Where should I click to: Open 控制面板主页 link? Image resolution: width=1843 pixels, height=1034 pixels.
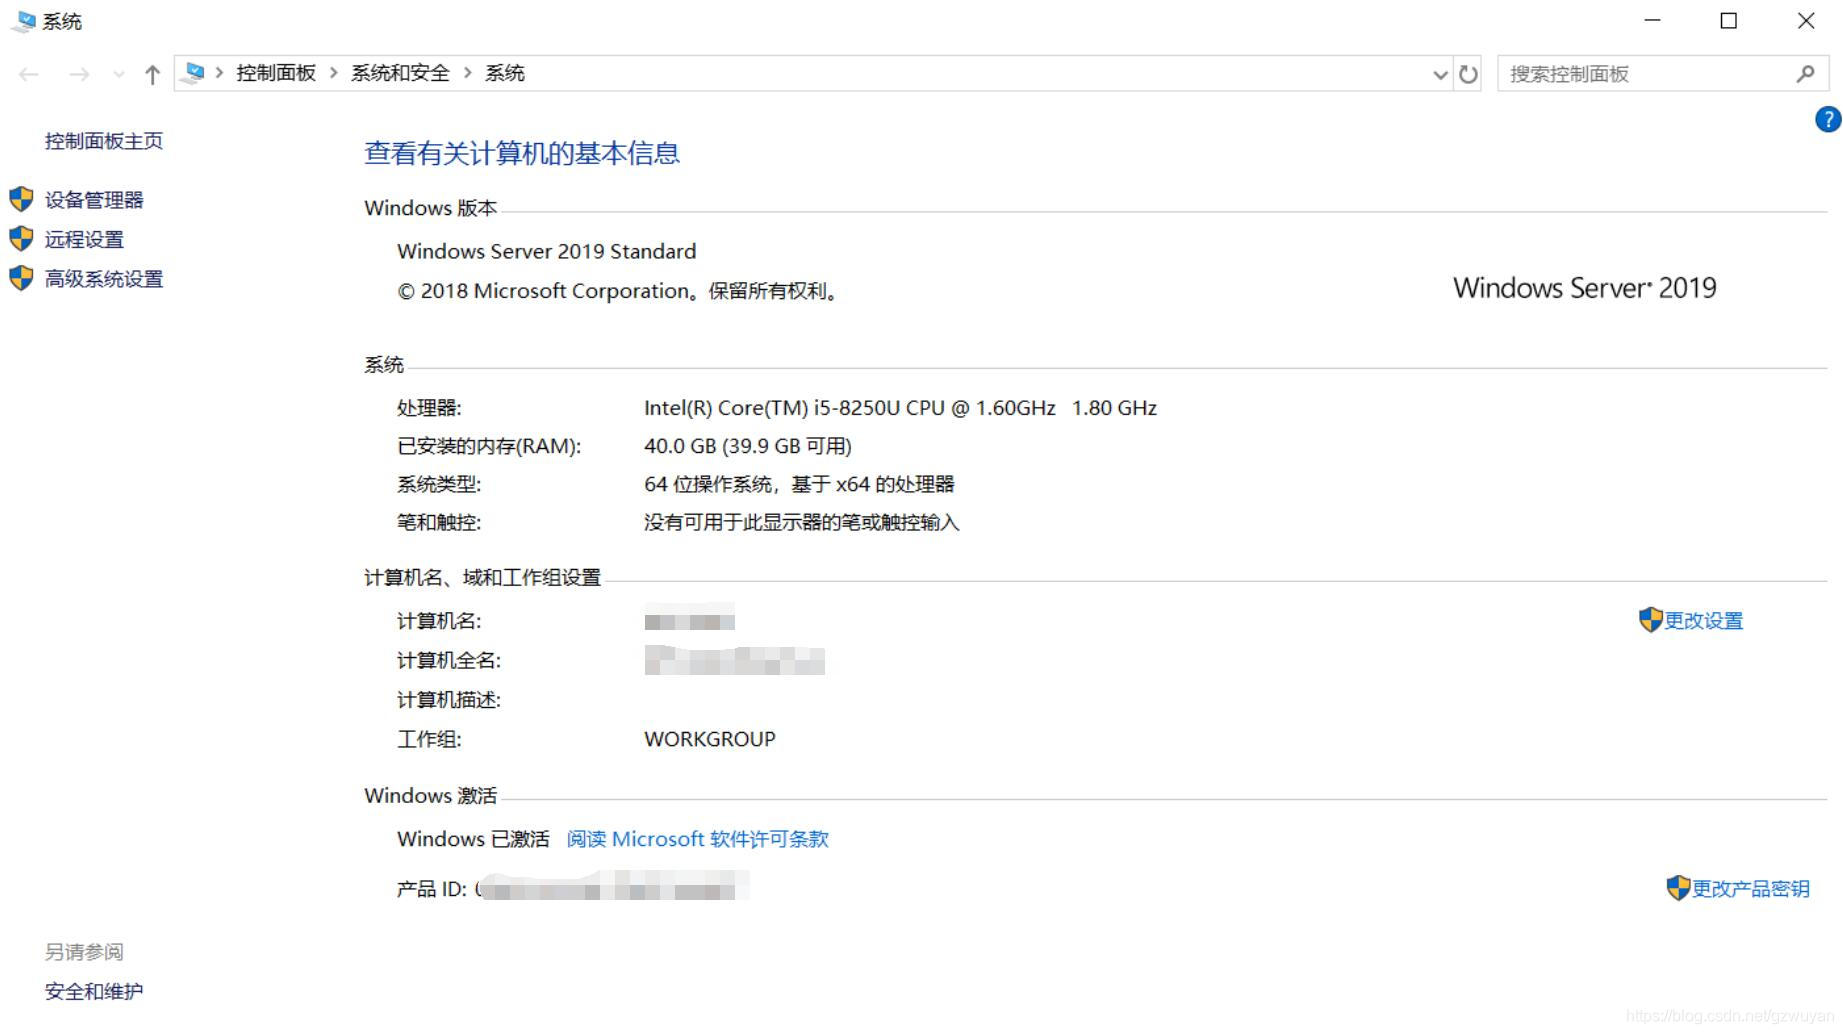[104, 141]
